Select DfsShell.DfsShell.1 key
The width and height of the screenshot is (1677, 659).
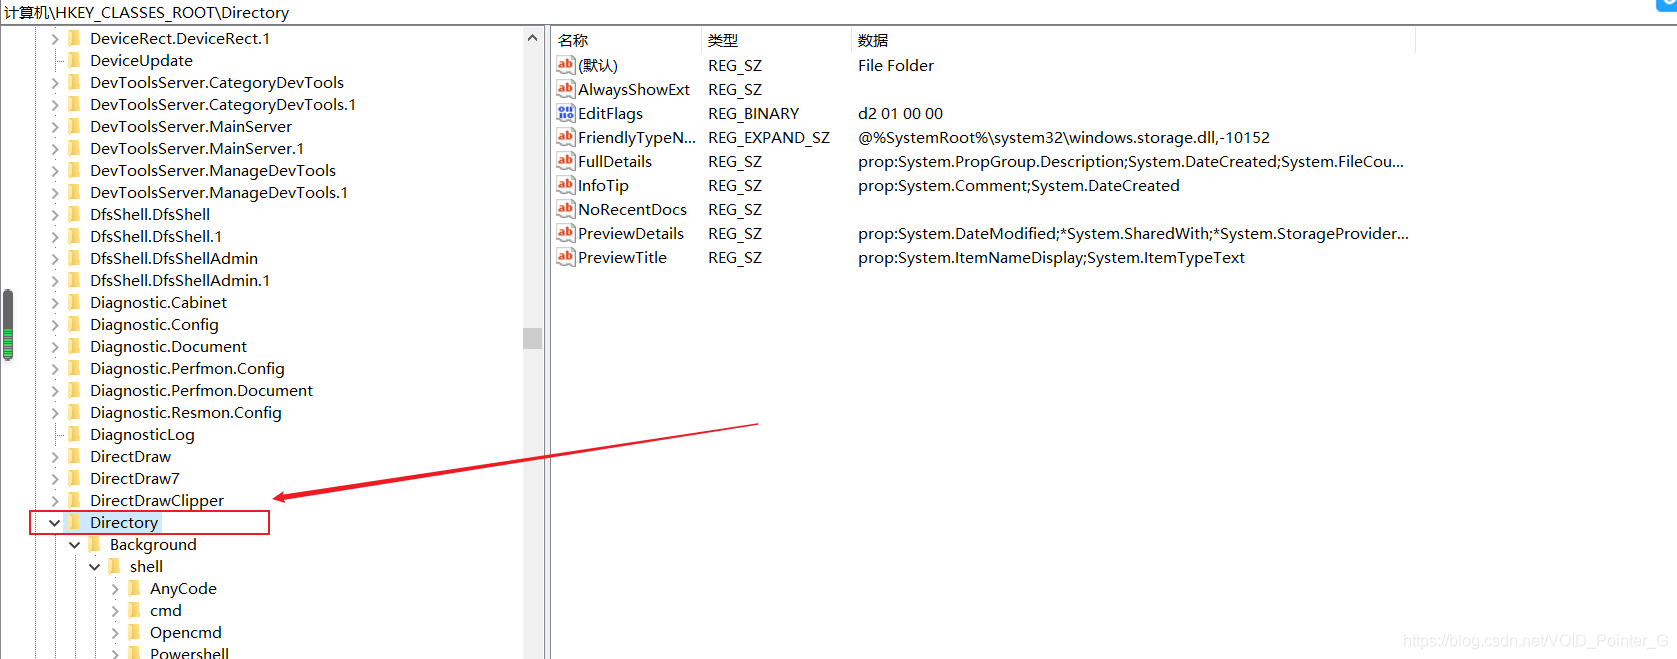coord(156,236)
